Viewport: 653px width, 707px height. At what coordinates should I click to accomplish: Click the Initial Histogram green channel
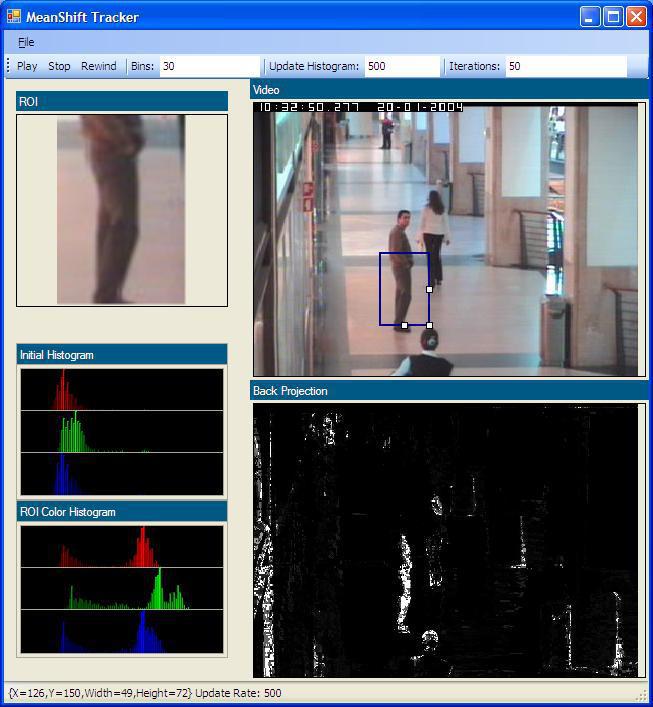(122, 432)
